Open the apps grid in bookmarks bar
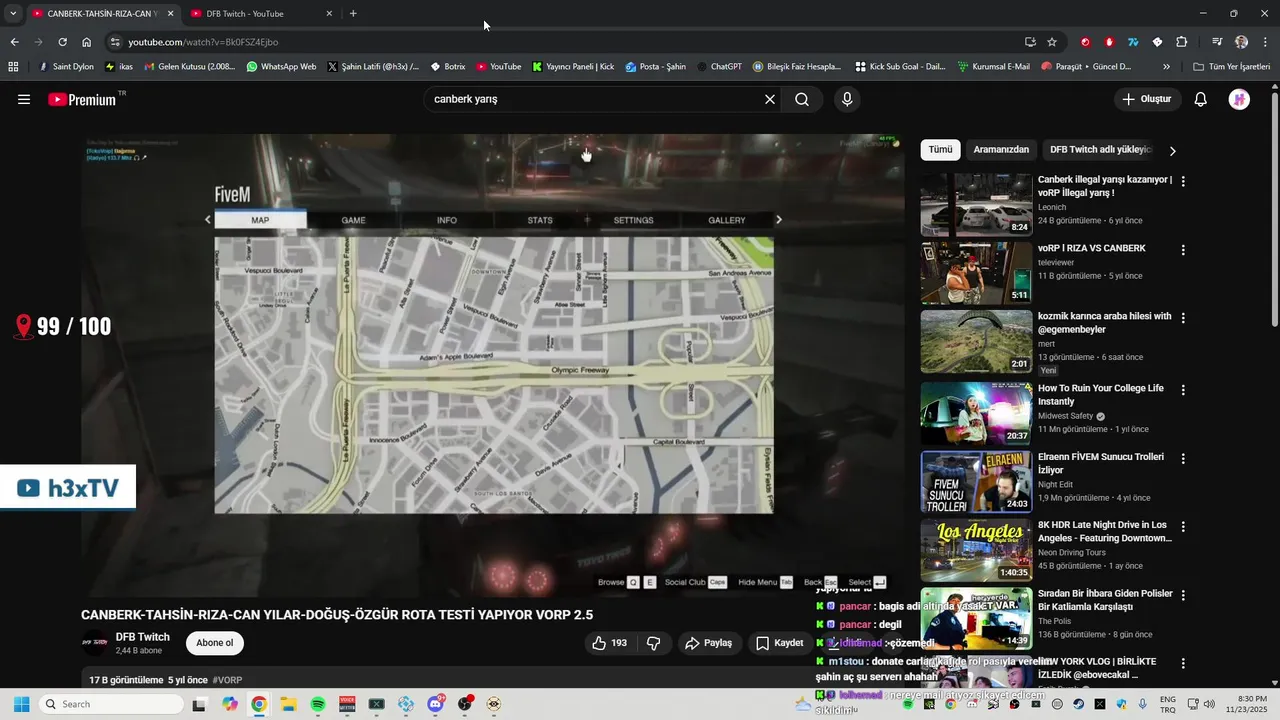This screenshot has width=1280, height=720. click(13, 67)
